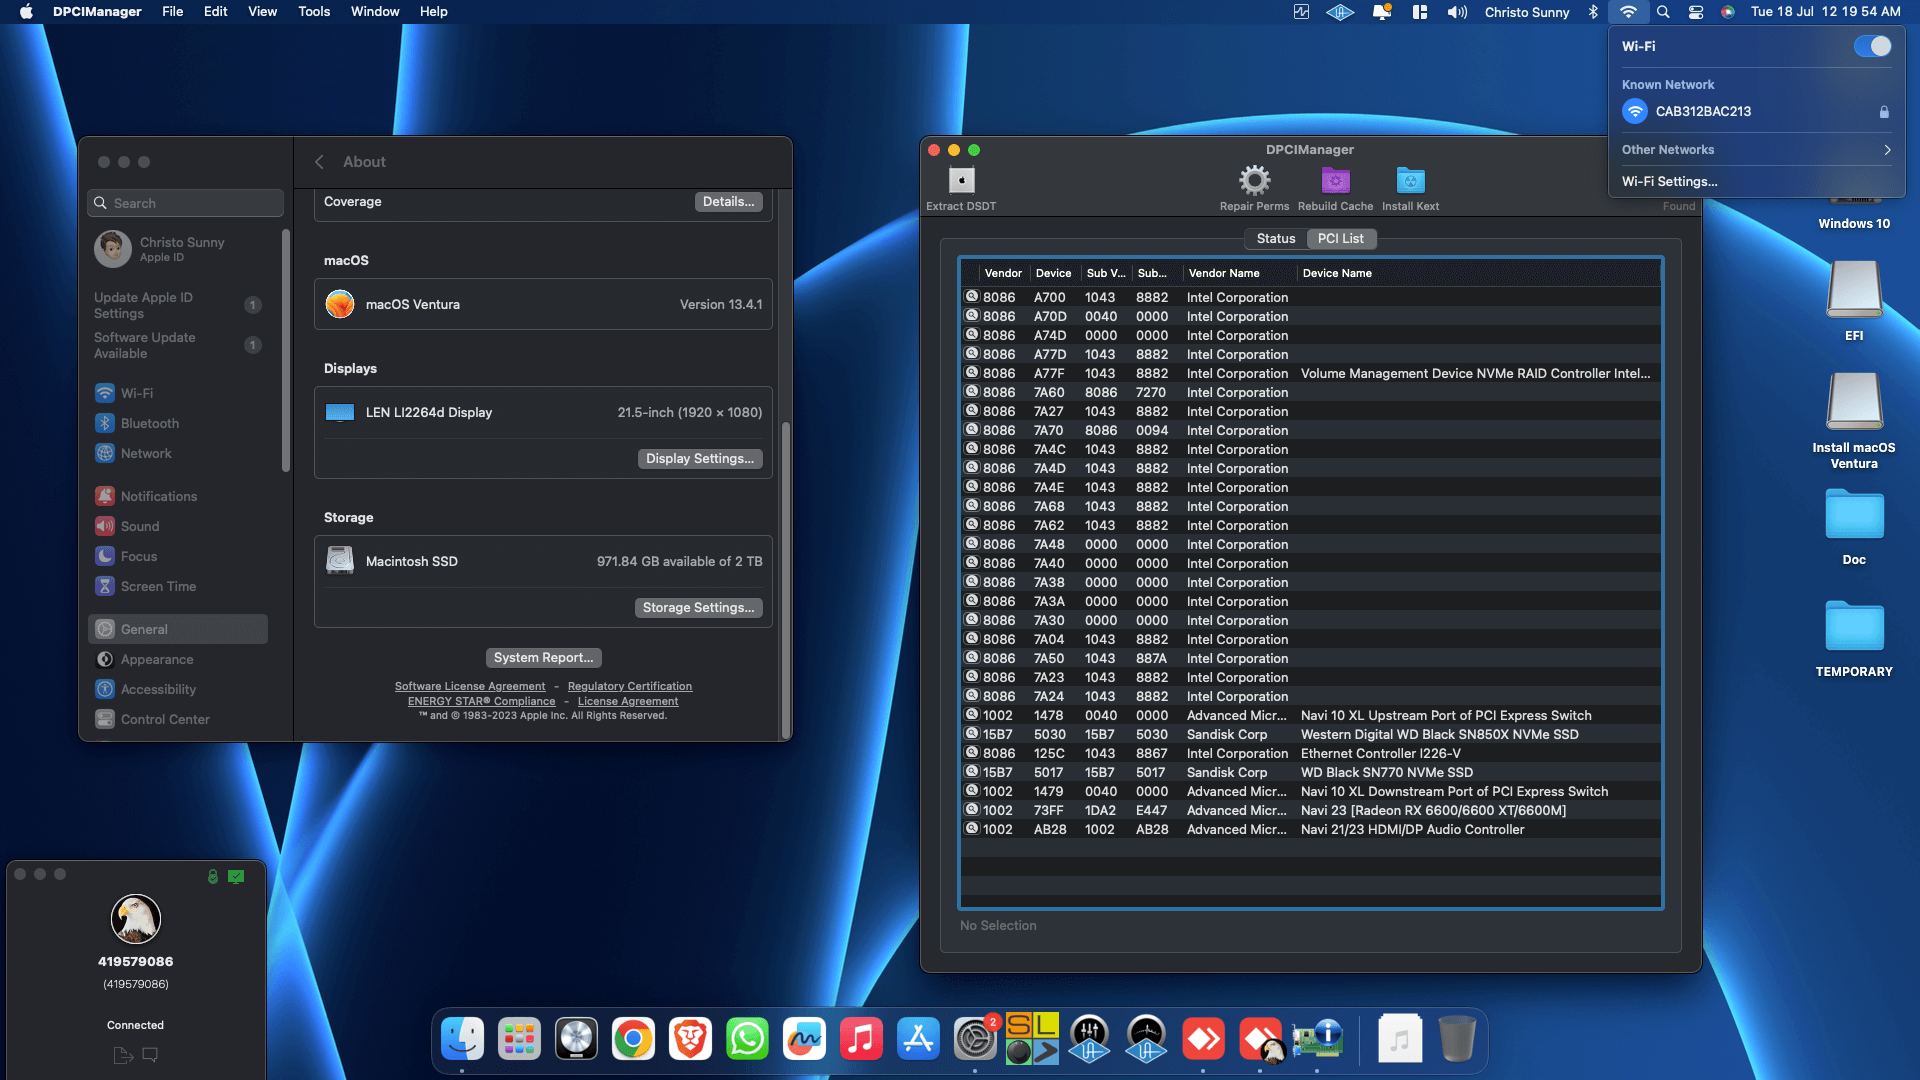Launch Brave browser from the Dock
The height and width of the screenshot is (1080, 1920).
click(690, 1039)
